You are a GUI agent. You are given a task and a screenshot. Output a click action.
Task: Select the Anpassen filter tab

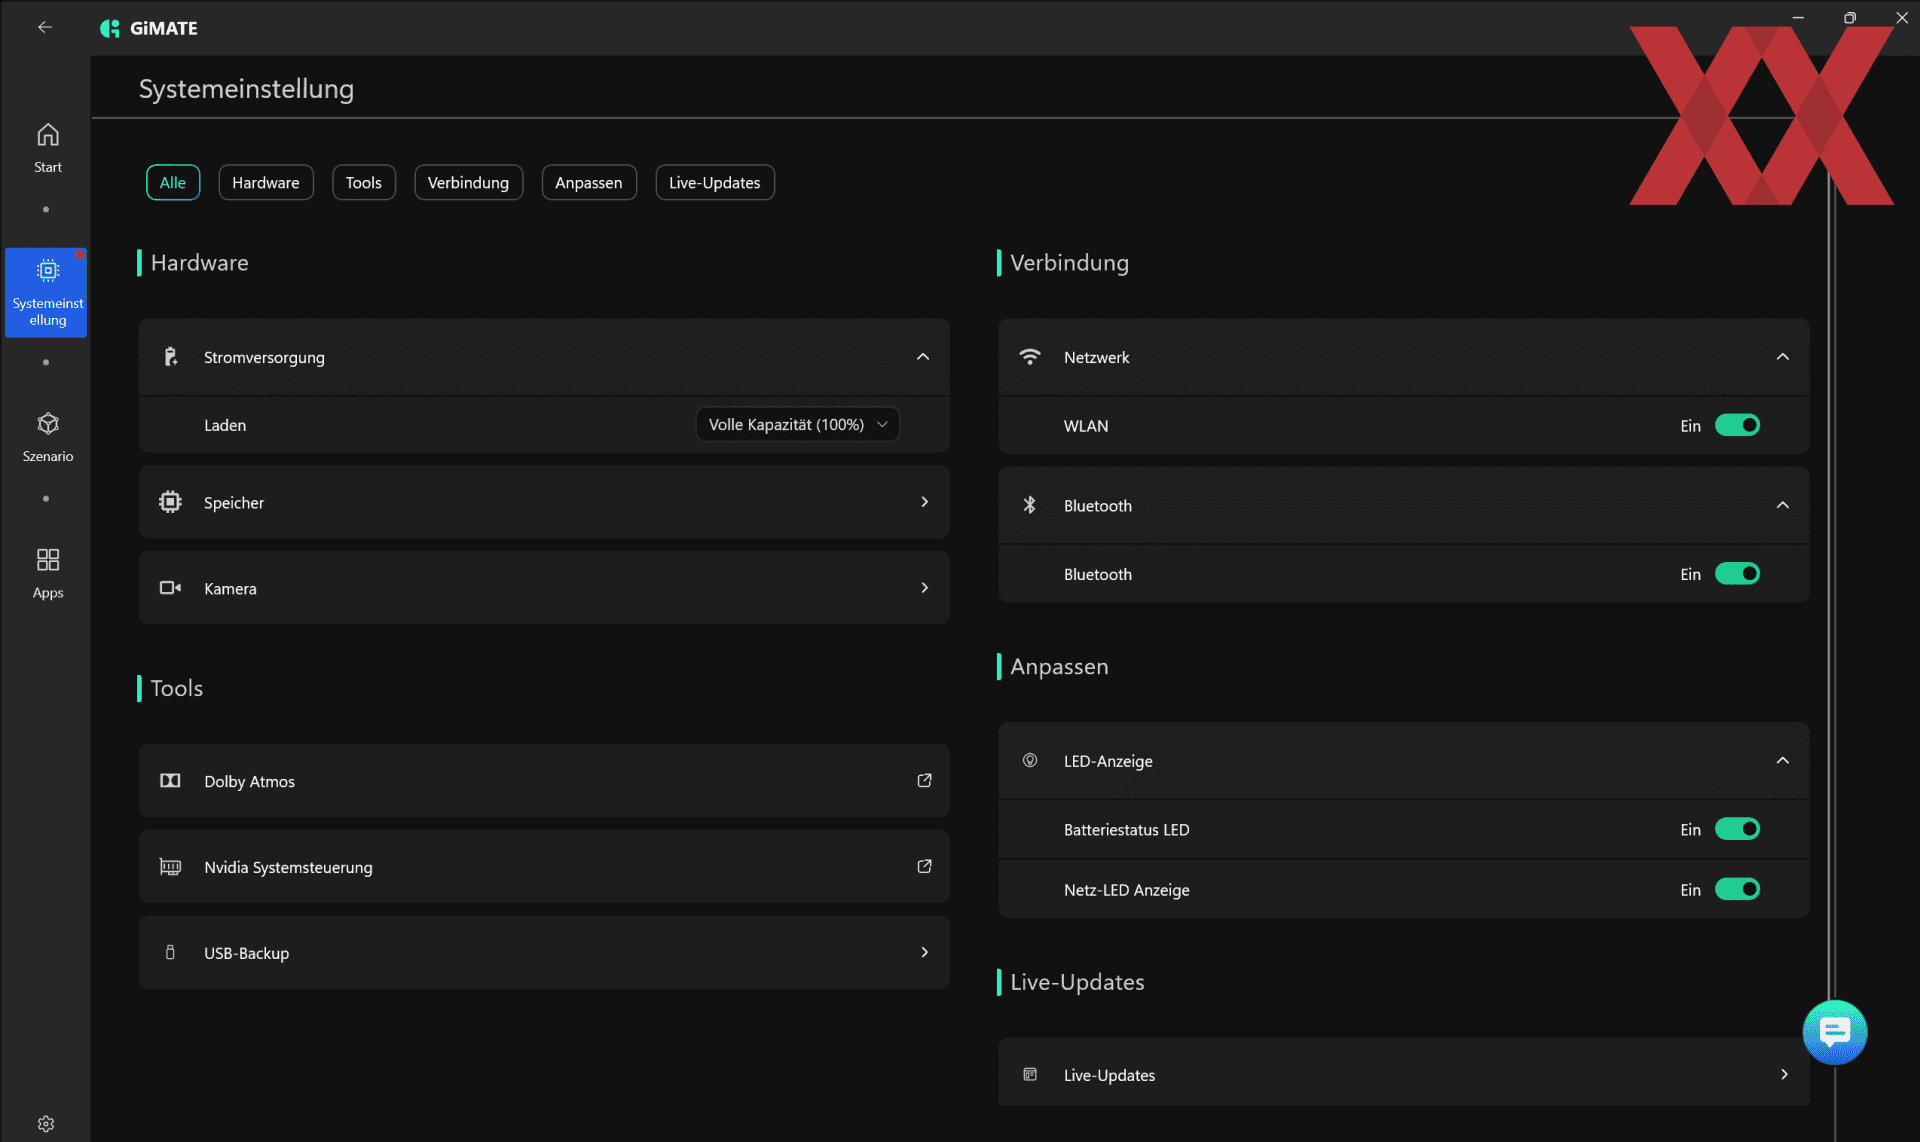(589, 183)
